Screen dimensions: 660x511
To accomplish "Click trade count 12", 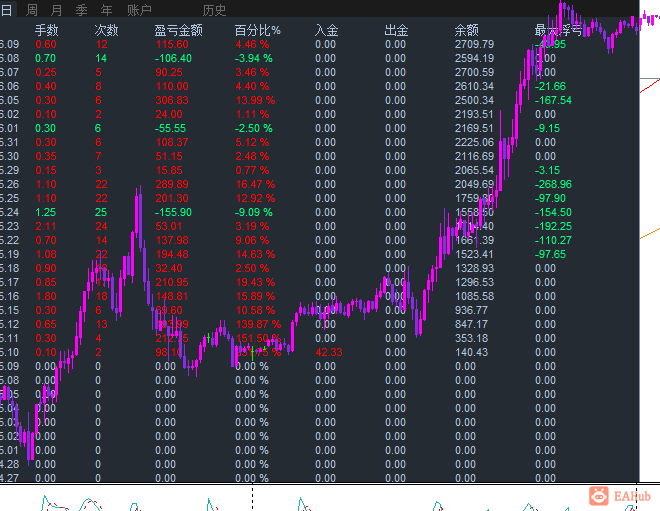I will point(101,44).
